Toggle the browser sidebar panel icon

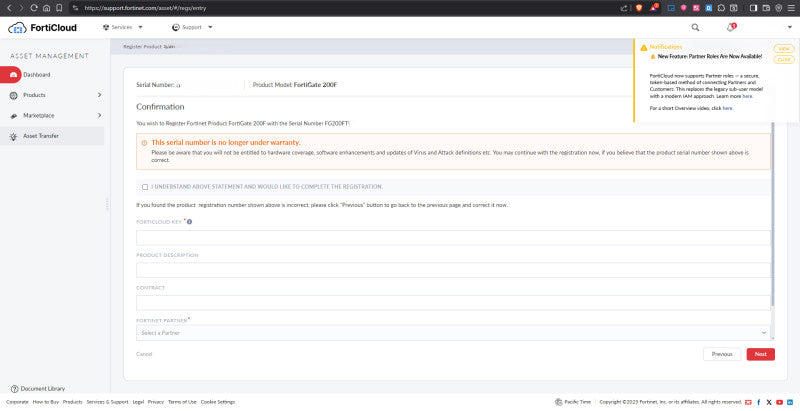pos(753,8)
